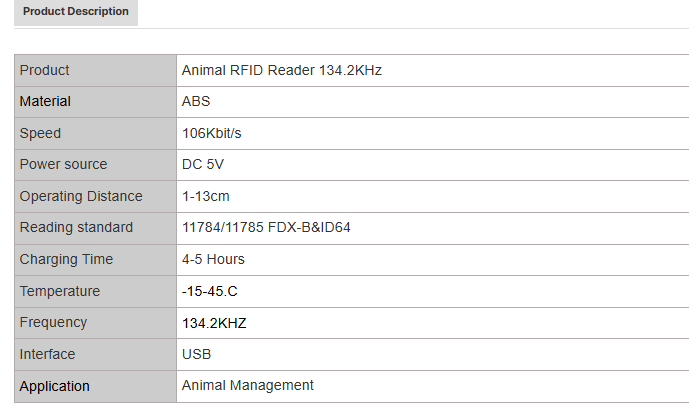Click the ABS material value
This screenshot has width=696, height=409.
[x=196, y=101]
